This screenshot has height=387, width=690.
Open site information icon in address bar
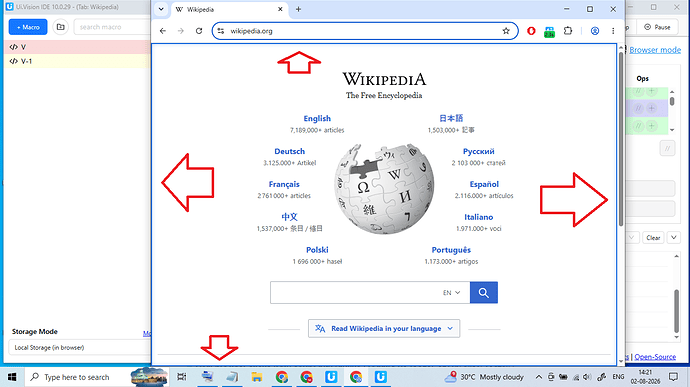click(x=221, y=31)
